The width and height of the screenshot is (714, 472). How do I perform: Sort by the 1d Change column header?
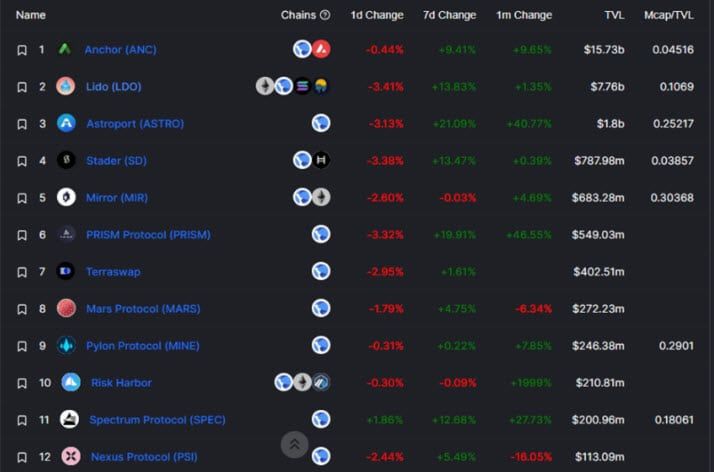[377, 15]
